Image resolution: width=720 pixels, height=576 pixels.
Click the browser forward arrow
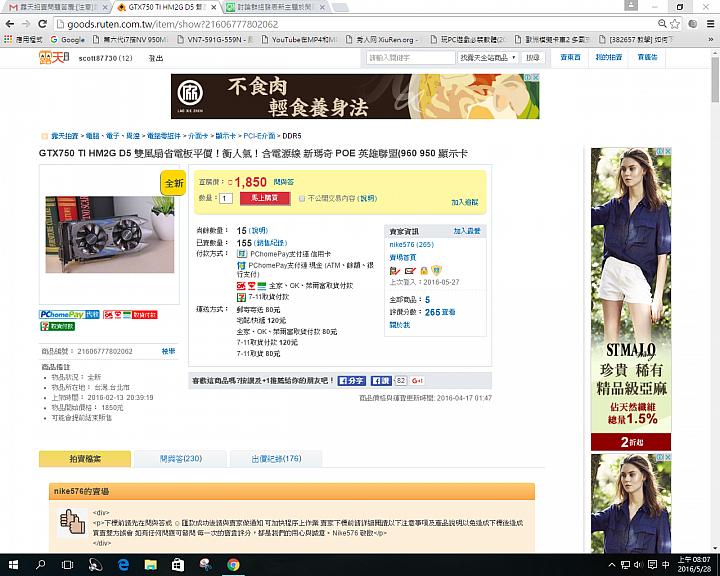26,24
